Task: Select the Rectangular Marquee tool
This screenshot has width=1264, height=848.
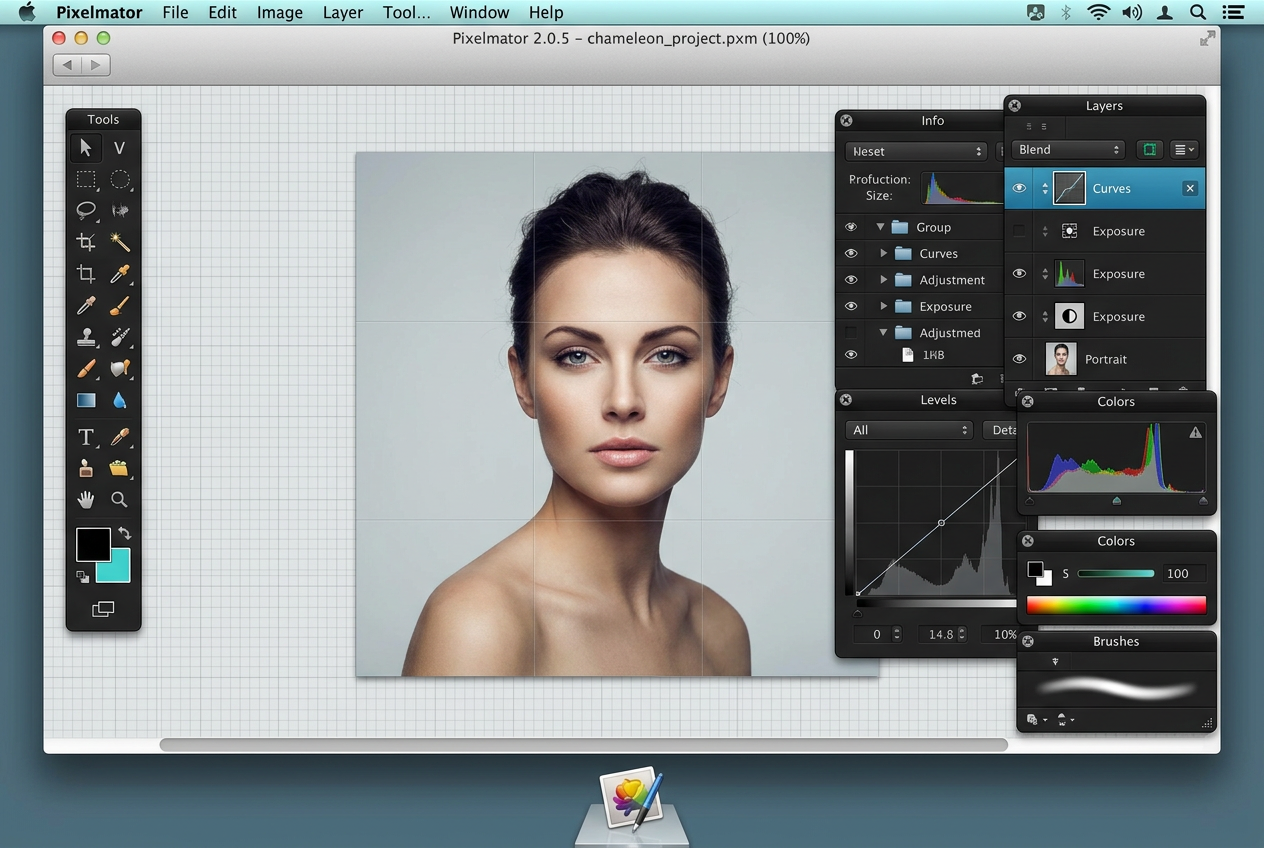Action: (x=86, y=180)
